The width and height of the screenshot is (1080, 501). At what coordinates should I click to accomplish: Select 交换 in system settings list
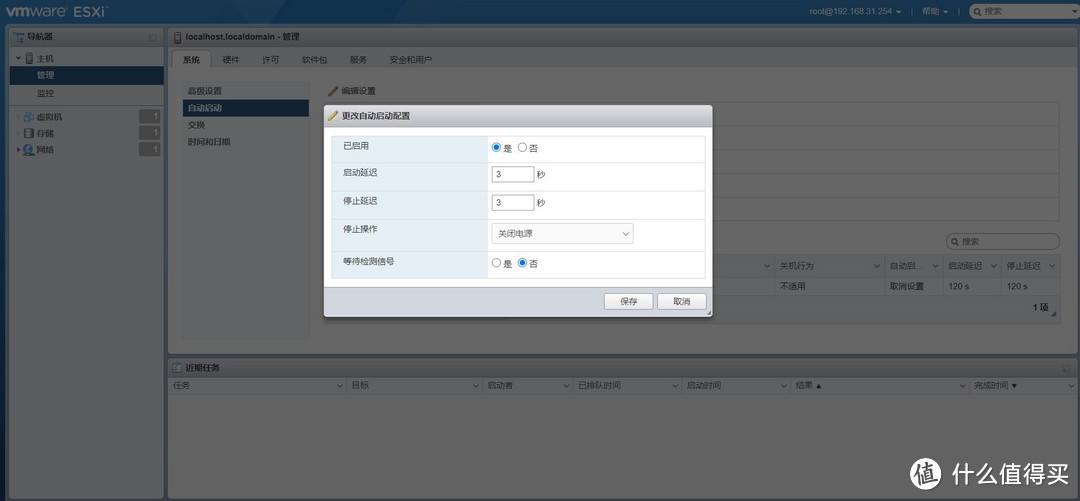tap(245, 125)
